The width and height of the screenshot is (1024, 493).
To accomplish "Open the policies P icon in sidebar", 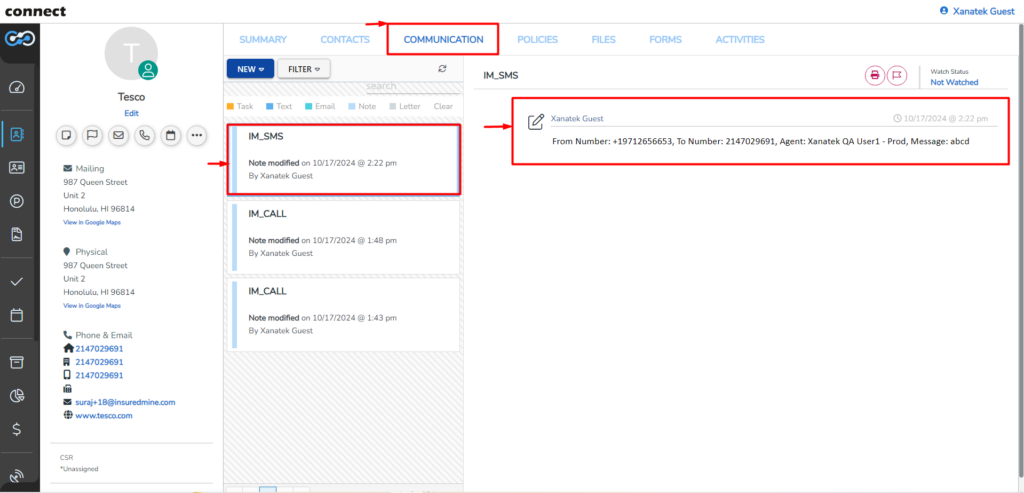I will click(17, 201).
